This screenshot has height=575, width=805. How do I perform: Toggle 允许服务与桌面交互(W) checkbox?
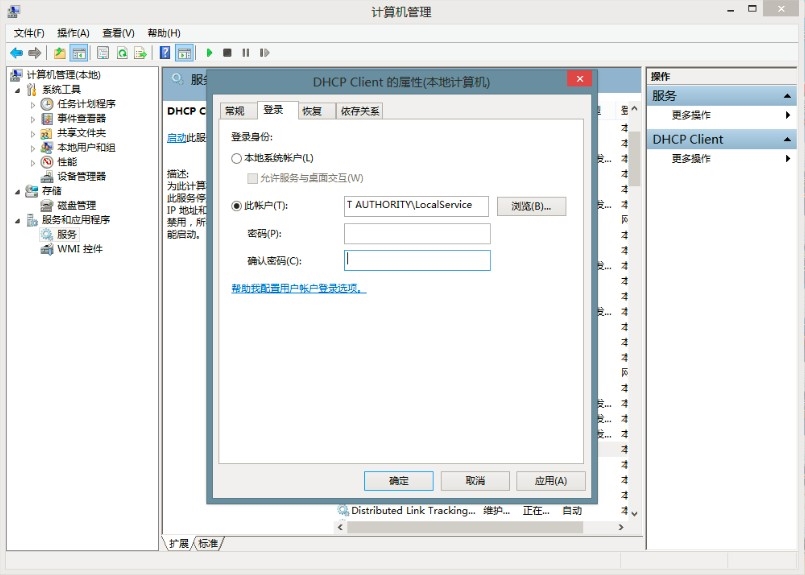(x=252, y=178)
